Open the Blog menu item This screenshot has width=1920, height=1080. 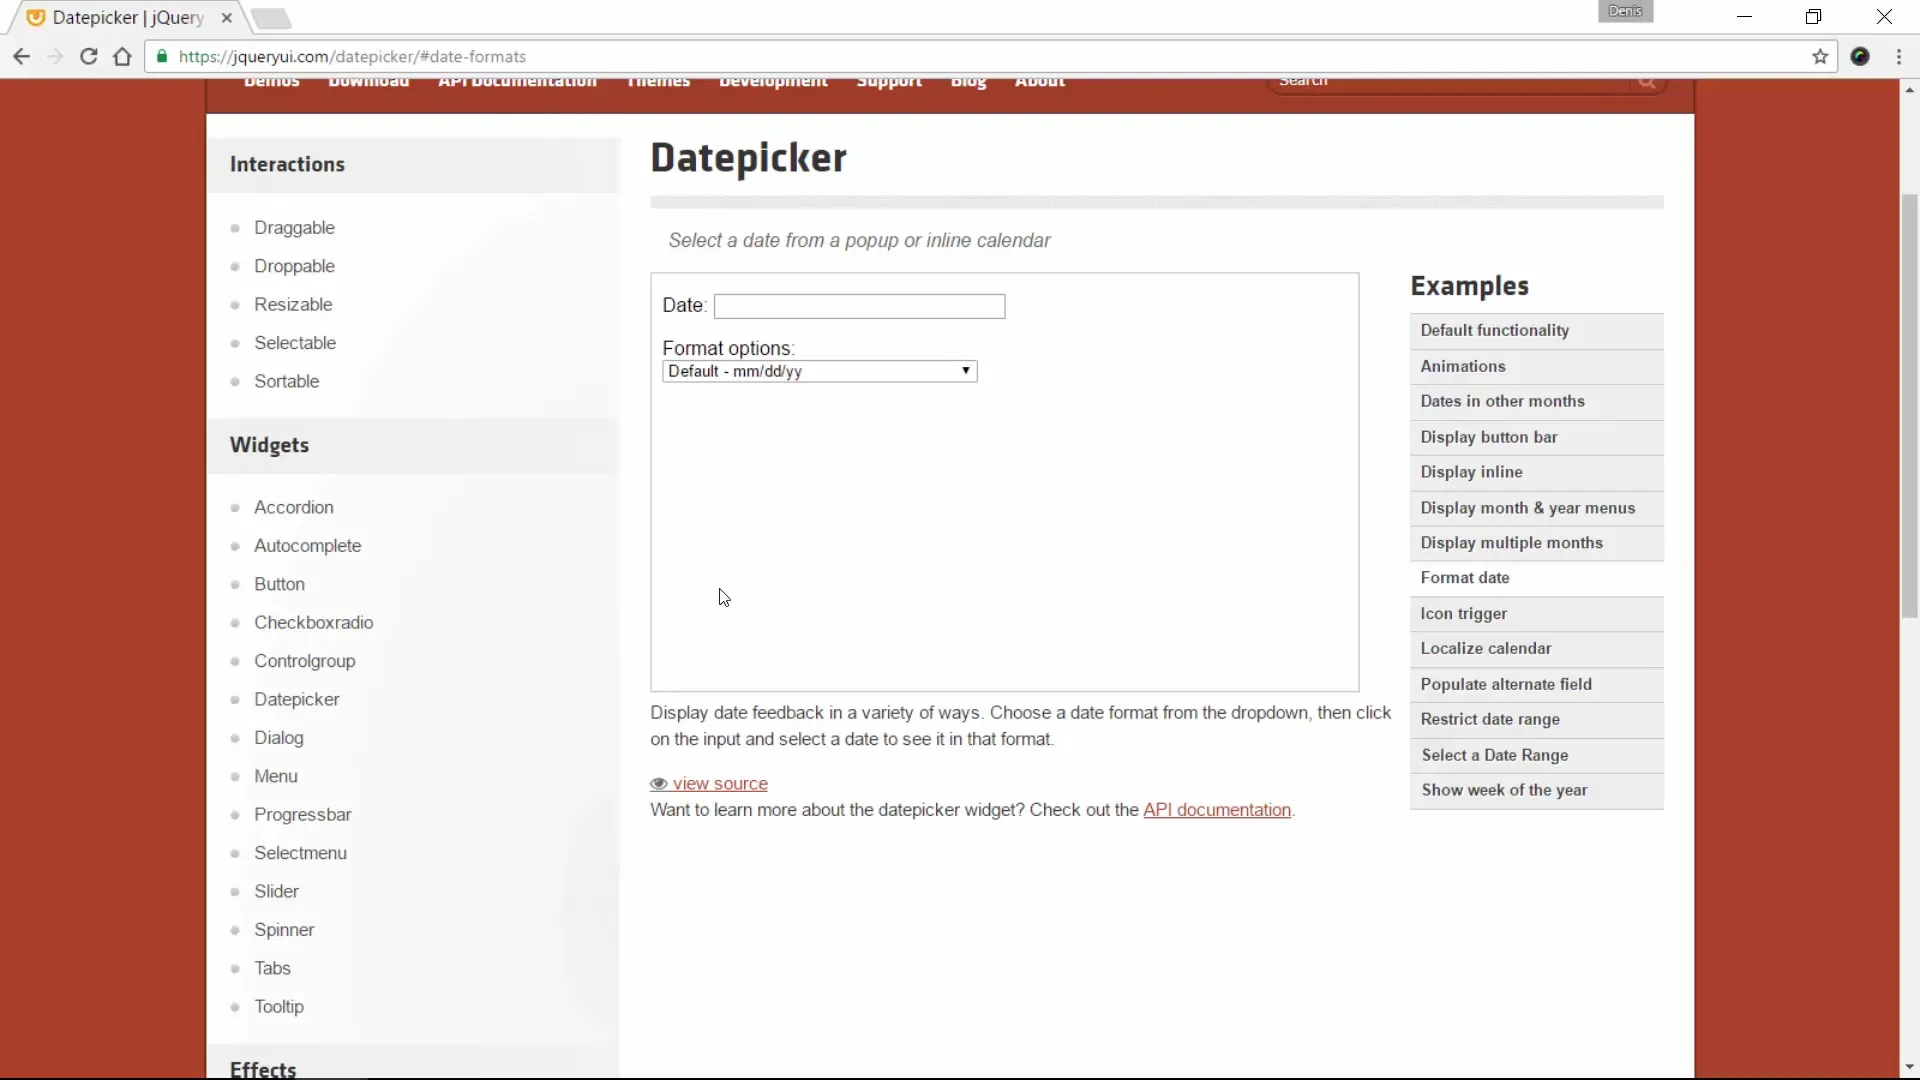[968, 82]
